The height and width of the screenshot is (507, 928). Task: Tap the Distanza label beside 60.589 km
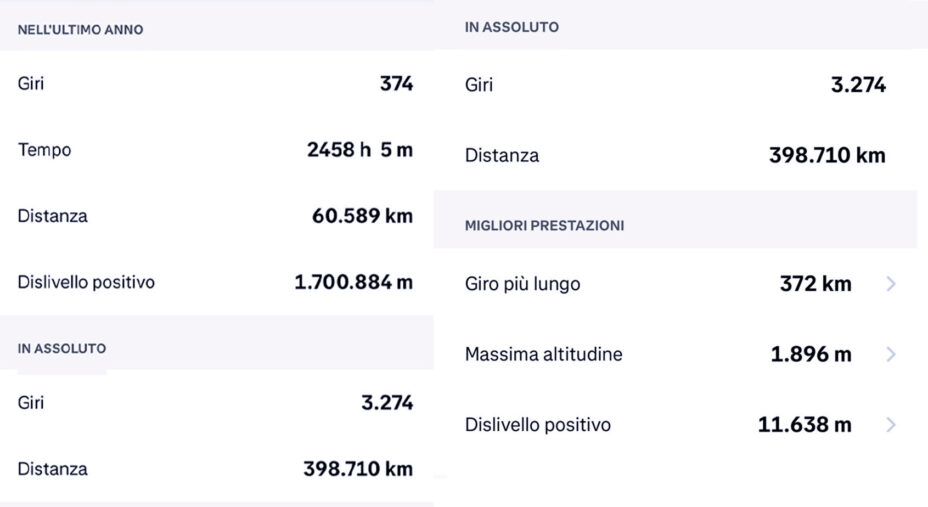[52, 216]
